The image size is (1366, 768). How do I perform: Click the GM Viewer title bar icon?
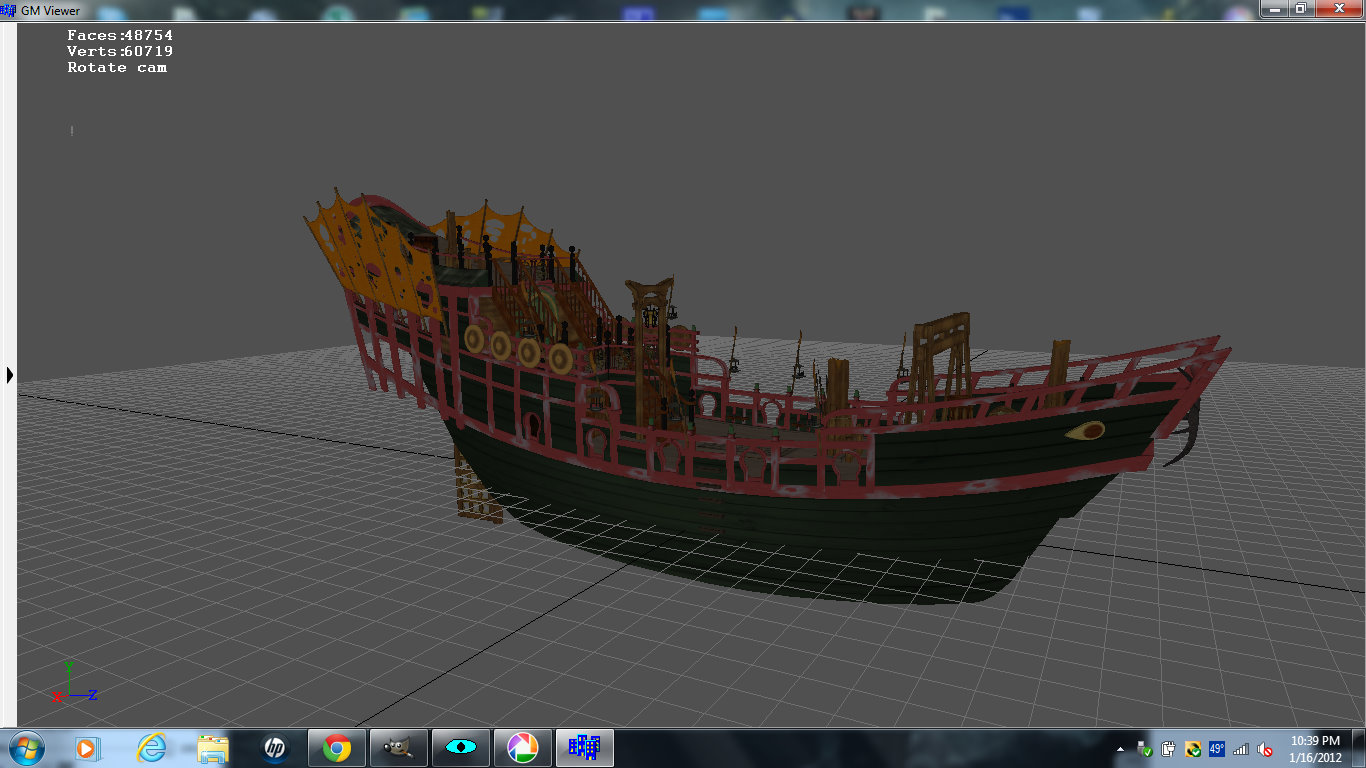tap(9, 10)
